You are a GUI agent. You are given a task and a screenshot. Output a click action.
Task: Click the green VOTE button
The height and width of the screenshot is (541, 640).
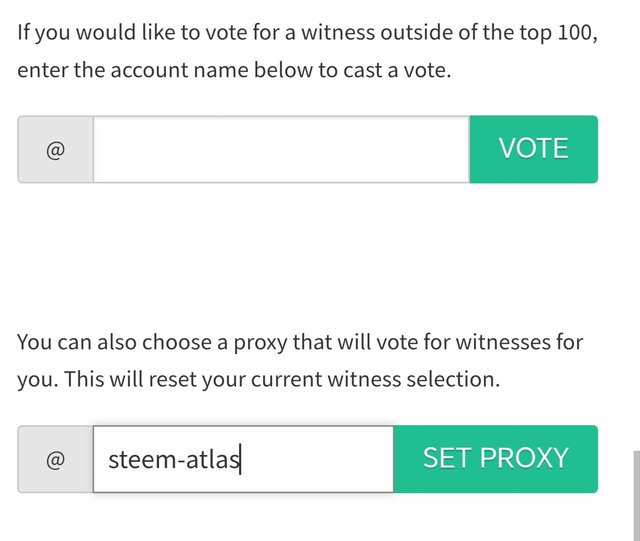coord(533,149)
